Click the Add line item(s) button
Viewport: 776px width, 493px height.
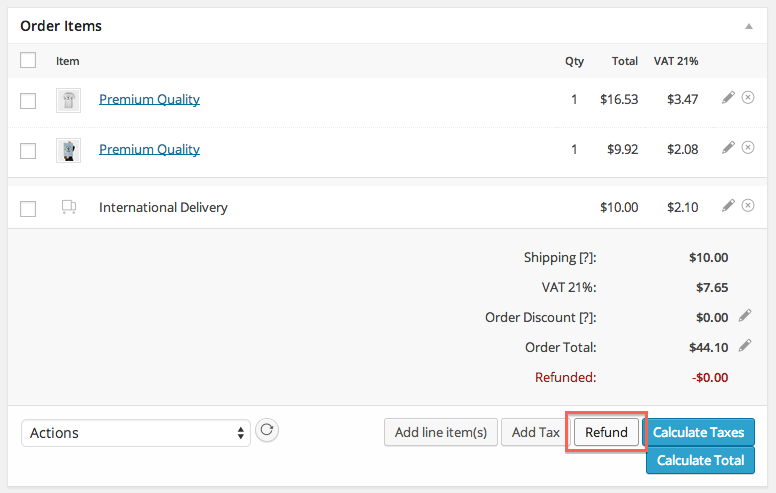[441, 432]
